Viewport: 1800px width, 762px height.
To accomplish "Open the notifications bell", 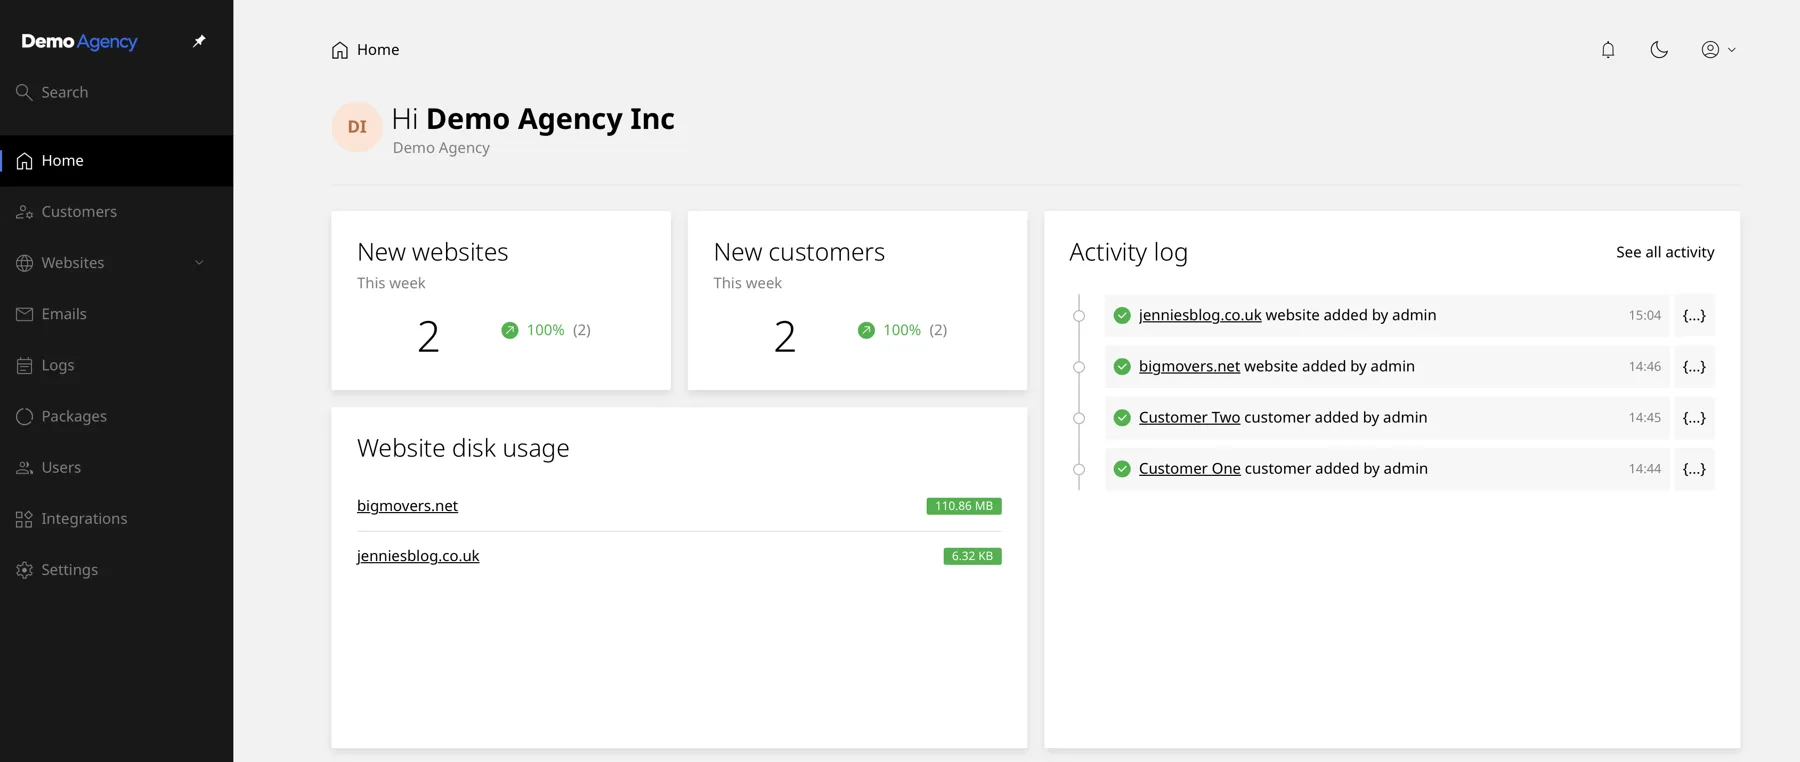I will pos(1608,49).
